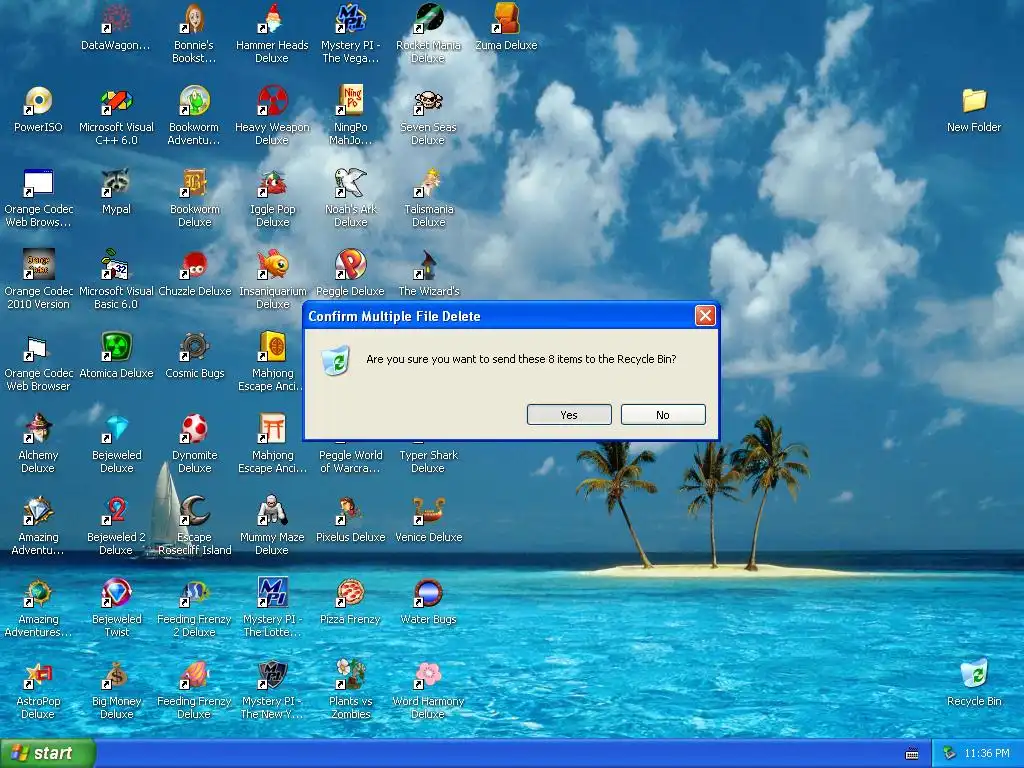The height and width of the screenshot is (768, 1024).
Task: Select Microsoft Visual Basic 6.0 icon
Action: pyautogui.click(x=116, y=280)
